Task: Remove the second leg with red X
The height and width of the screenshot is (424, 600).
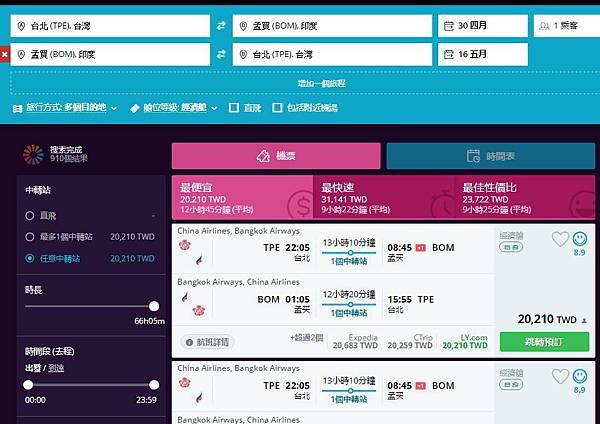Action: [5, 54]
